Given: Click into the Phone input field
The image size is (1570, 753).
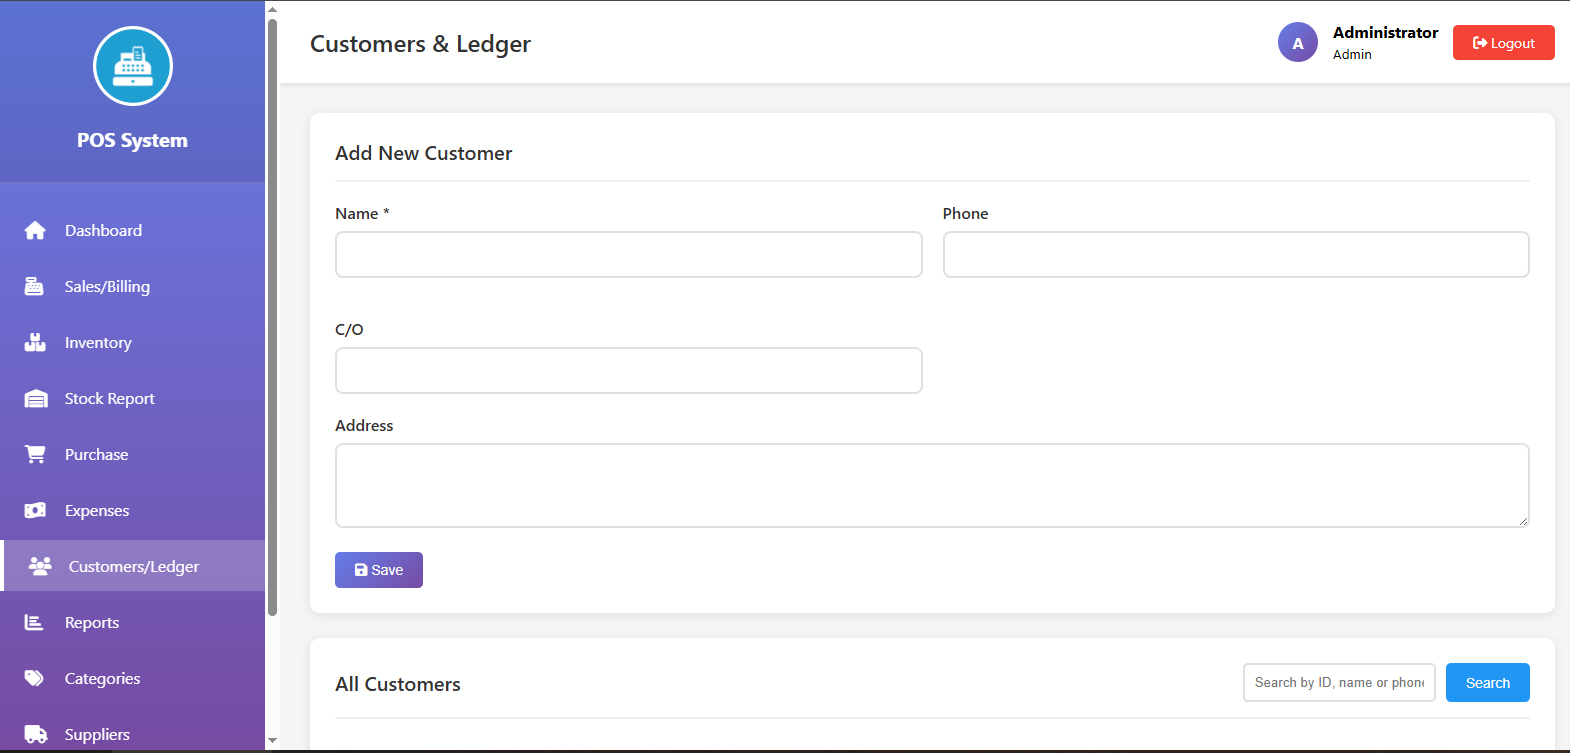Looking at the screenshot, I should pyautogui.click(x=1235, y=255).
